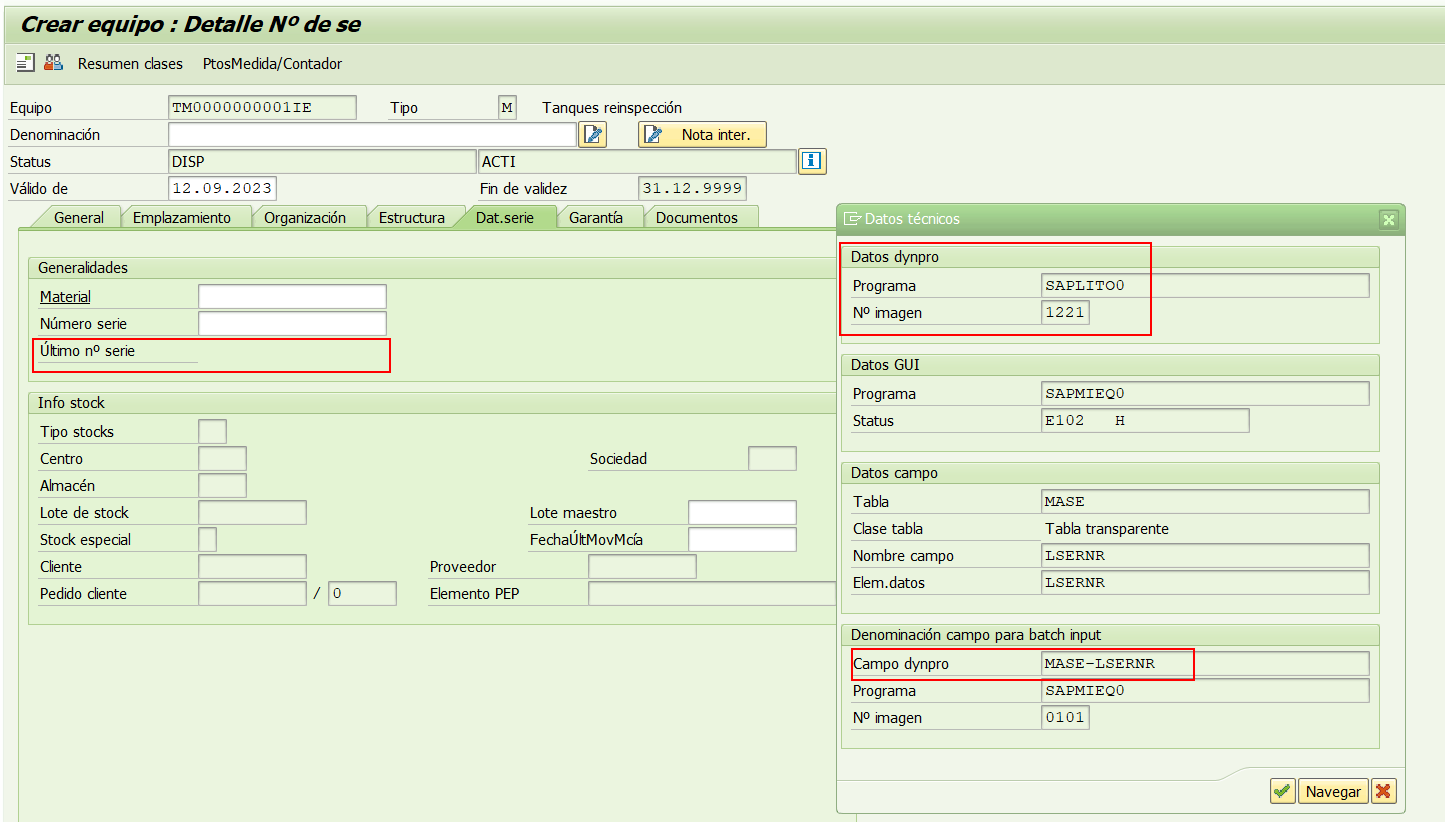Close the Datos técnicos dialog window
The height and width of the screenshot is (822, 1445).
[1388, 219]
